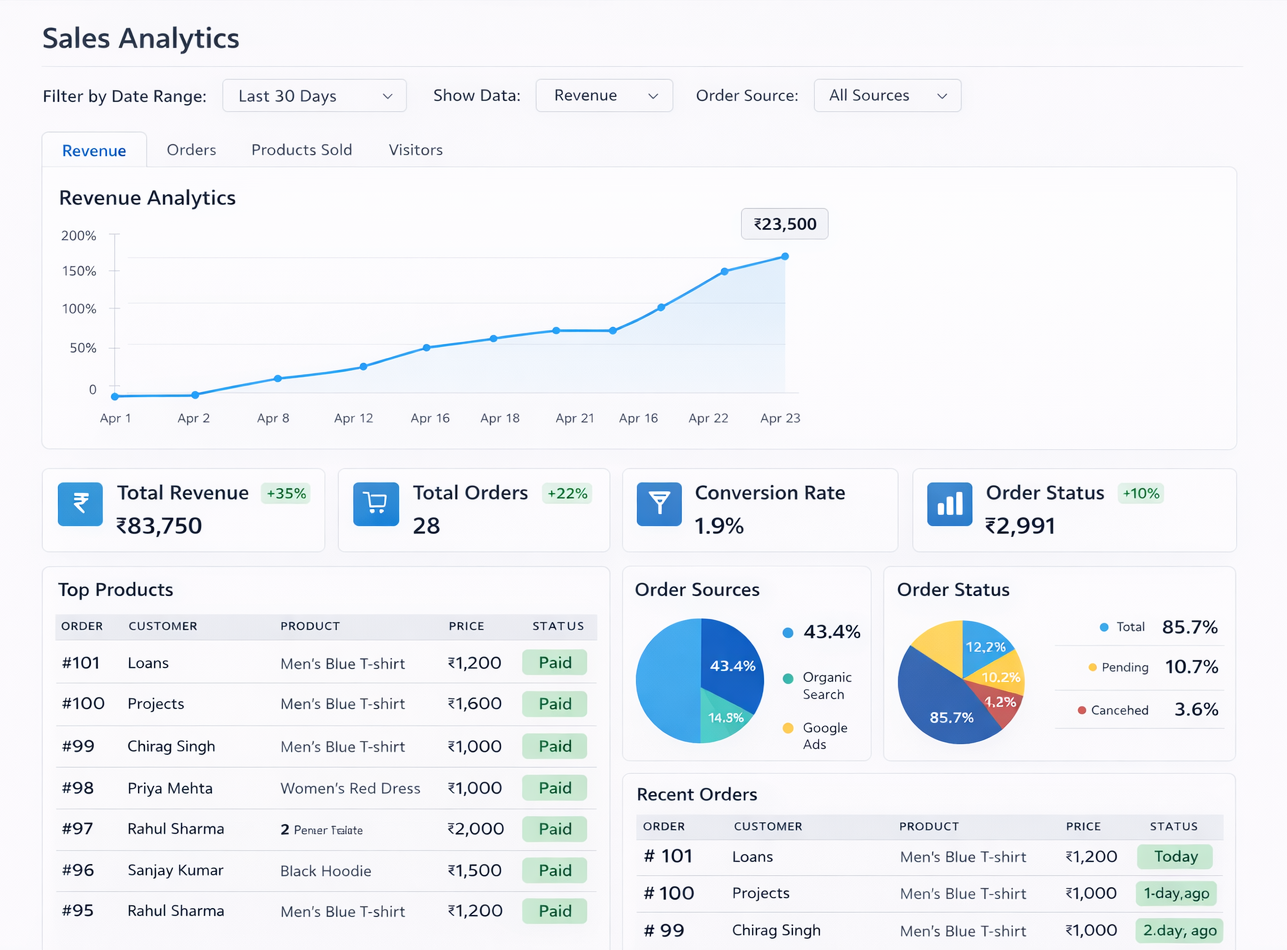This screenshot has height=950, width=1287.
Task: Click the blue legend dot for 43.4%
Action: [x=788, y=633]
